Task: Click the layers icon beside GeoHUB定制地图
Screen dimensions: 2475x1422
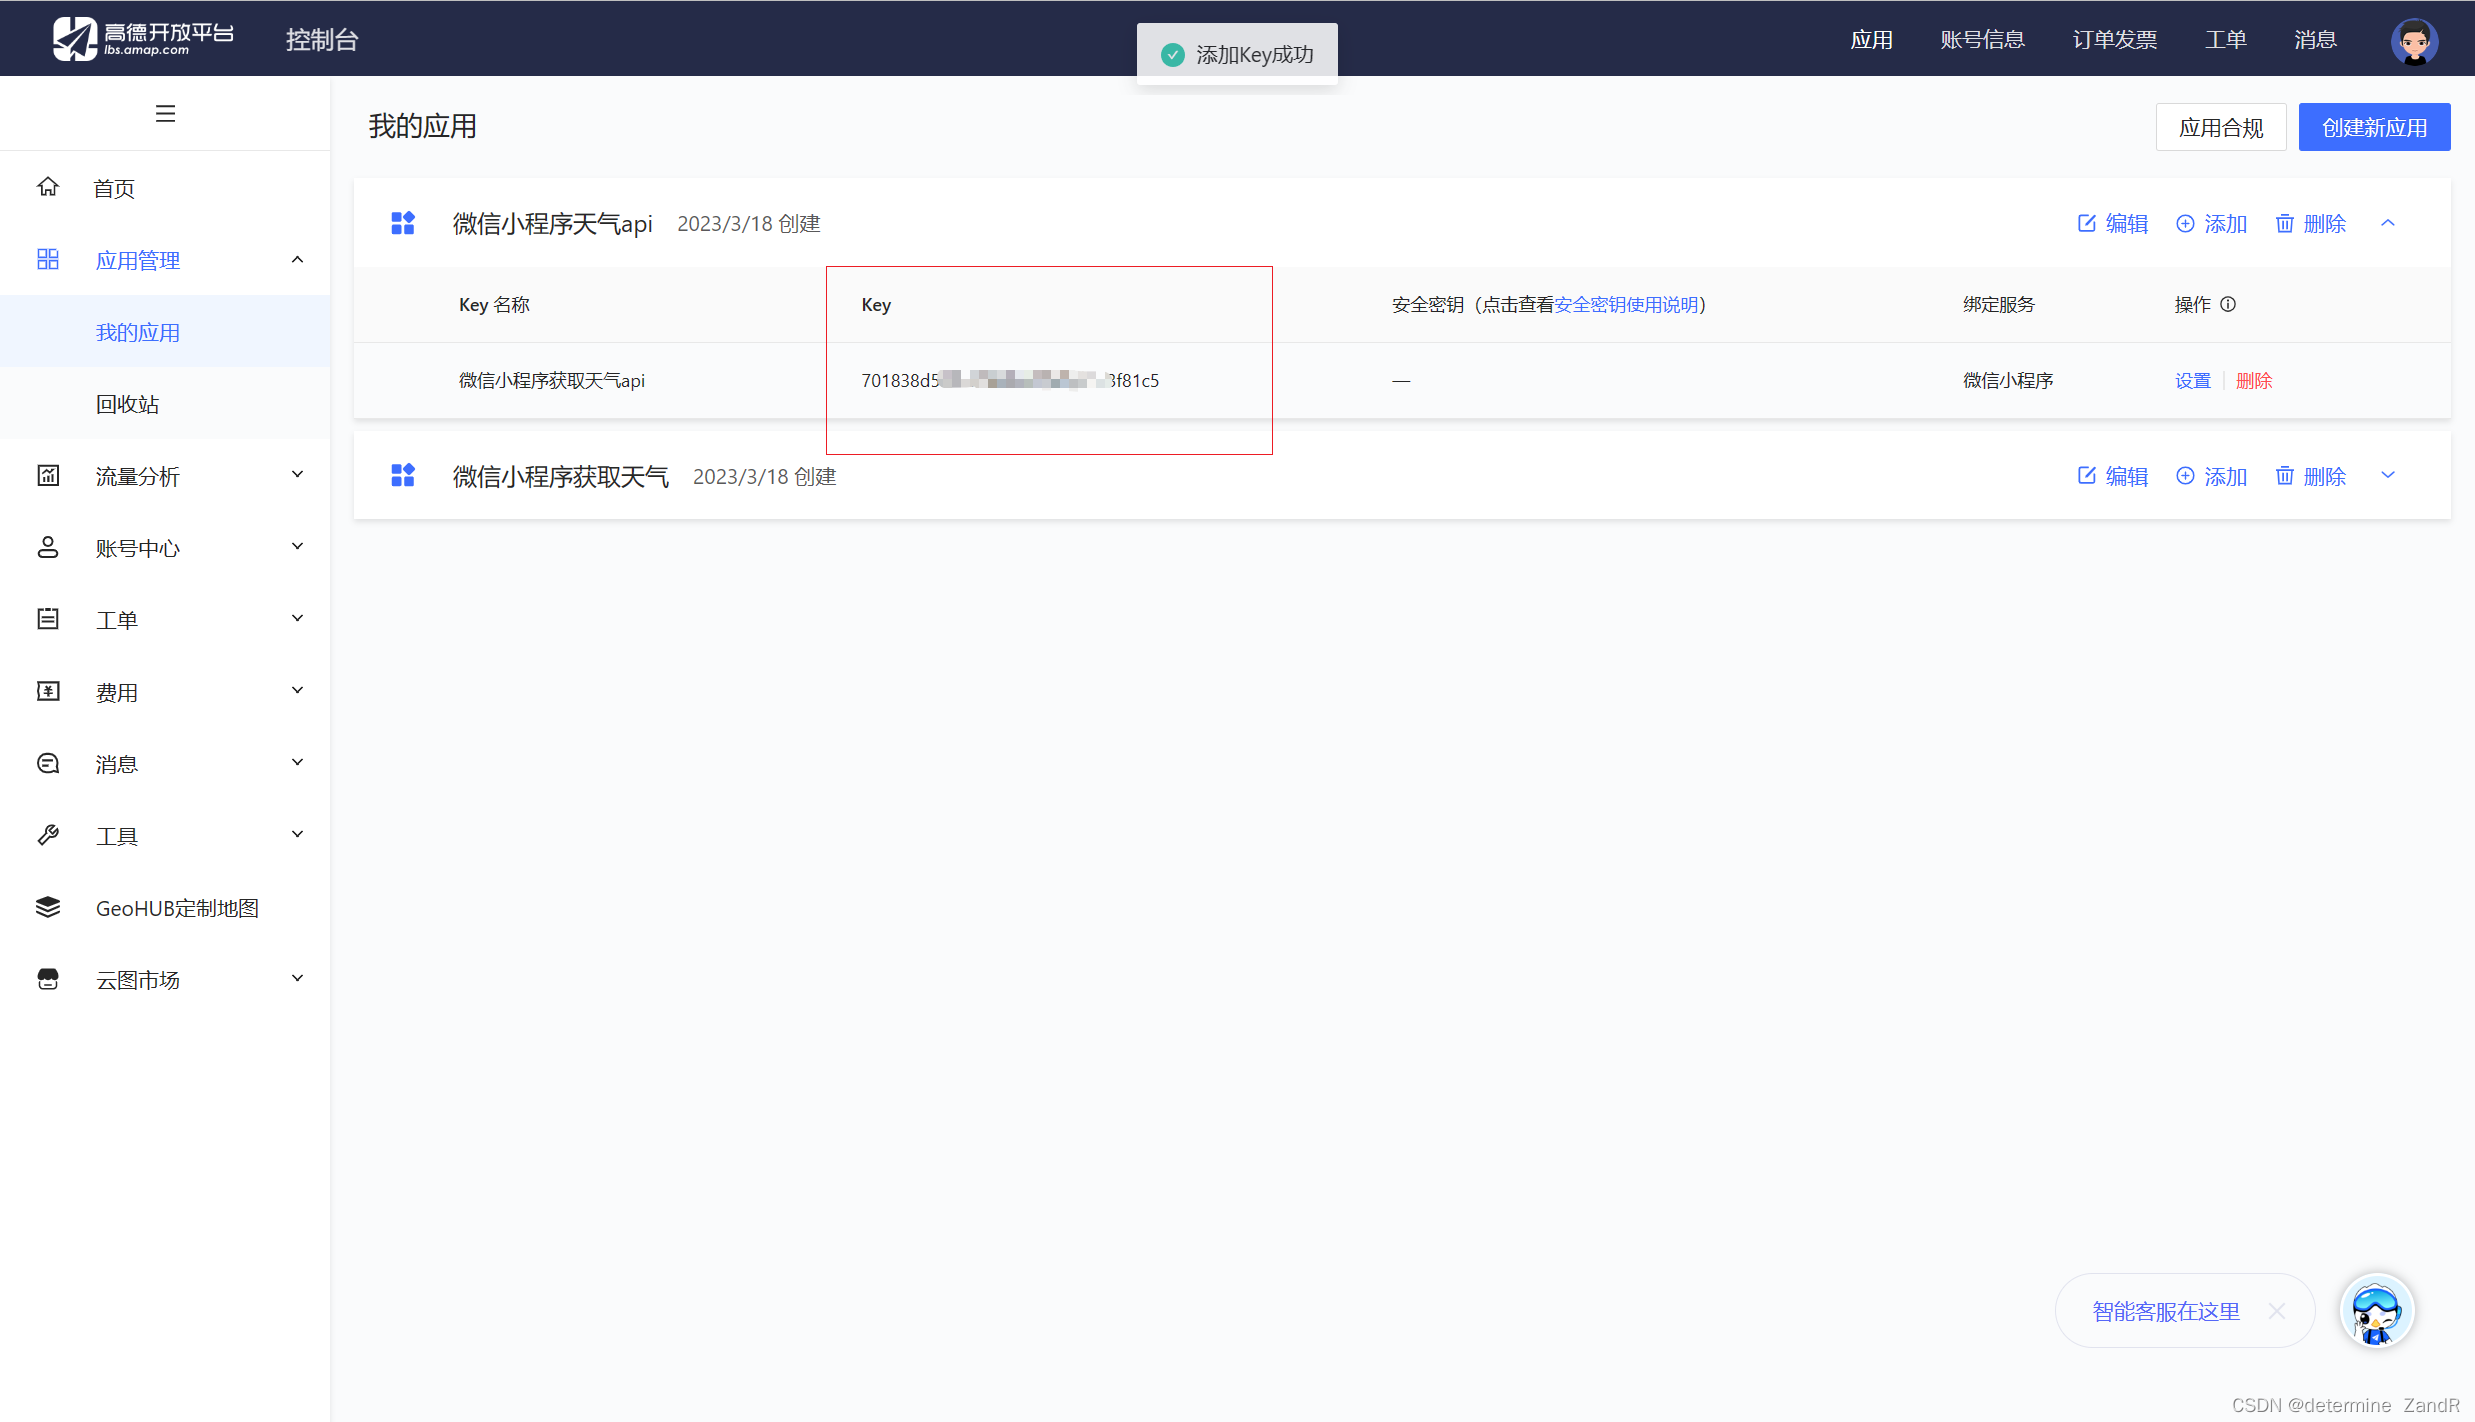Action: click(x=48, y=907)
